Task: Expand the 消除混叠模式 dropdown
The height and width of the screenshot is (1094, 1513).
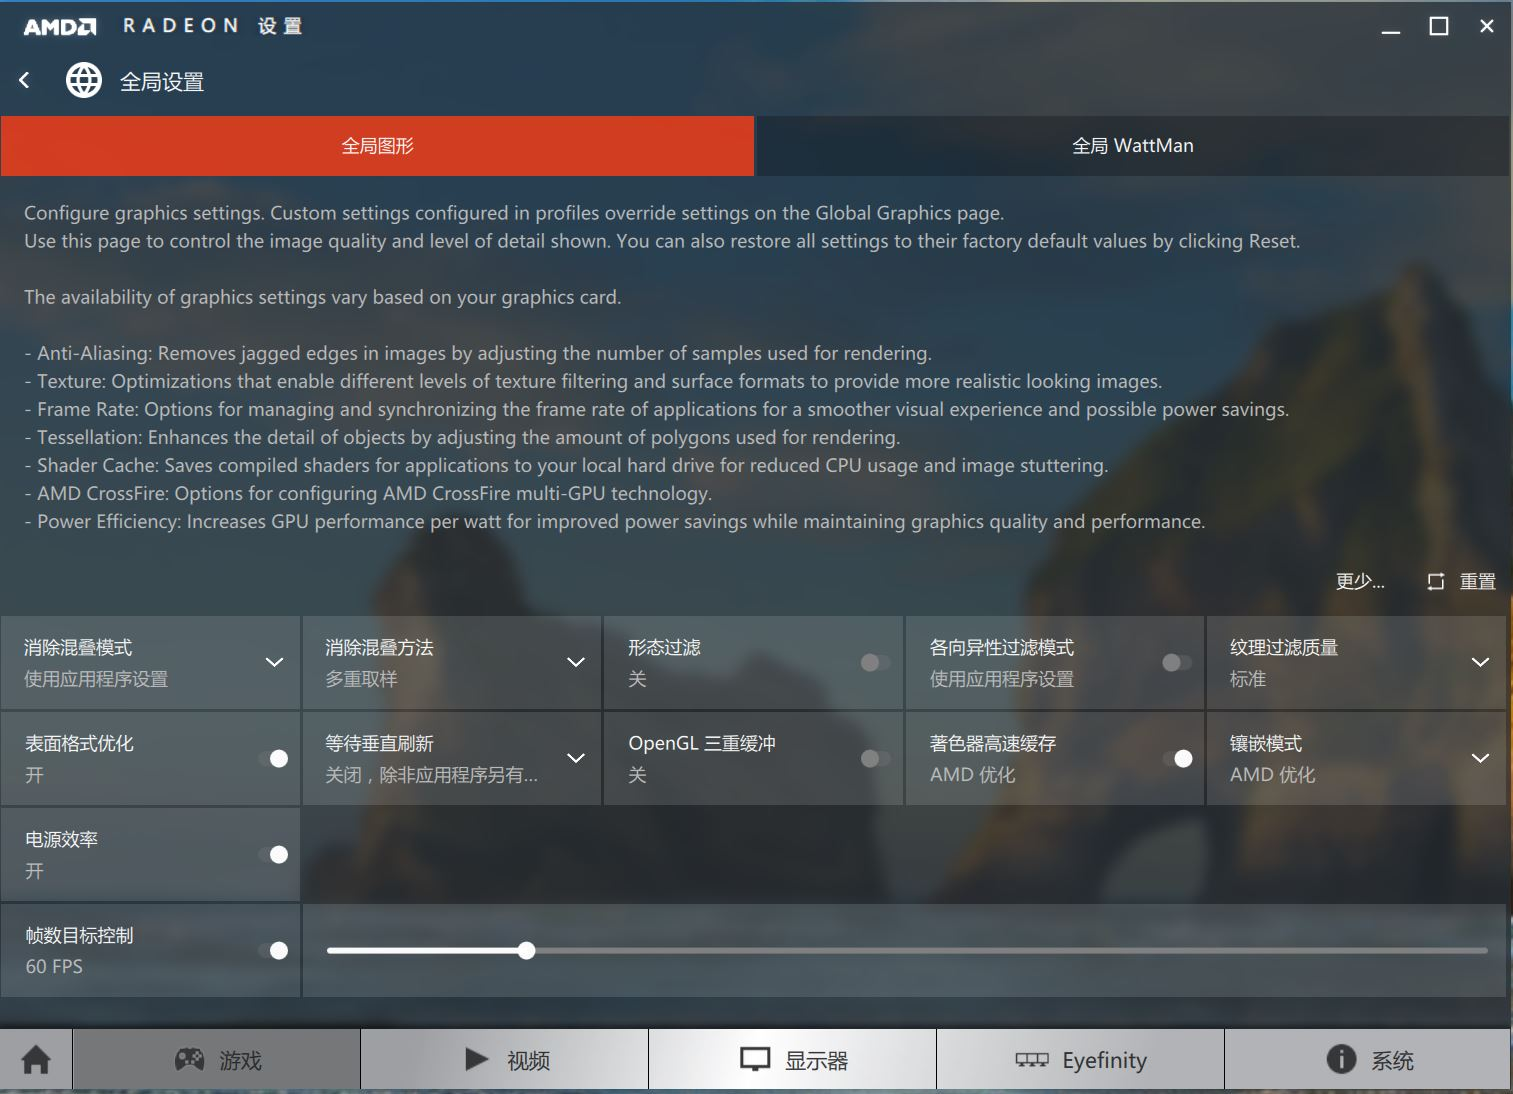Action: [272, 662]
